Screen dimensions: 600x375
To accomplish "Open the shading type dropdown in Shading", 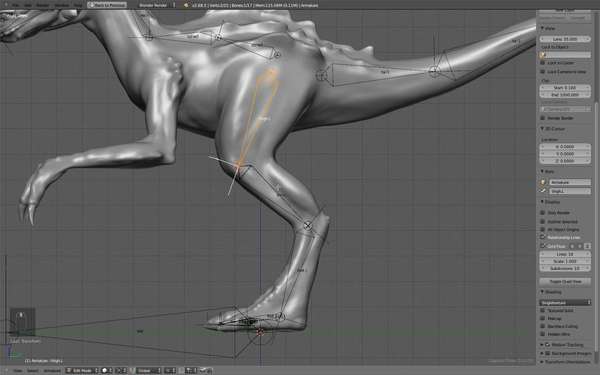I will tap(565, 302).
